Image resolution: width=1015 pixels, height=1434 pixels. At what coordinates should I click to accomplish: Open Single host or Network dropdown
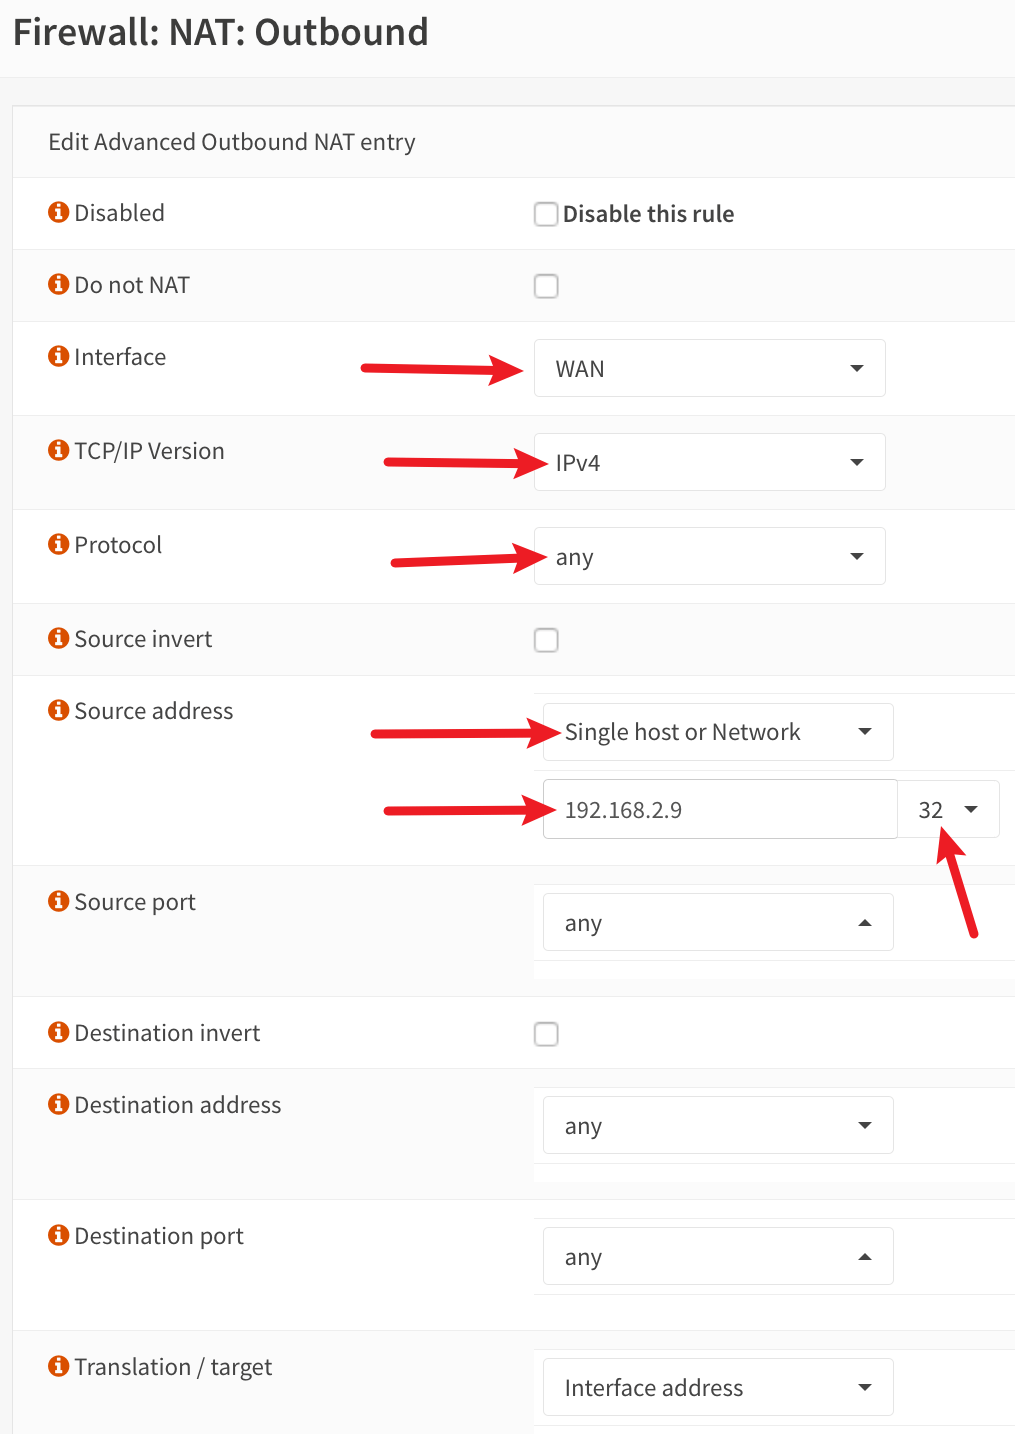click(x=718, y=732)
